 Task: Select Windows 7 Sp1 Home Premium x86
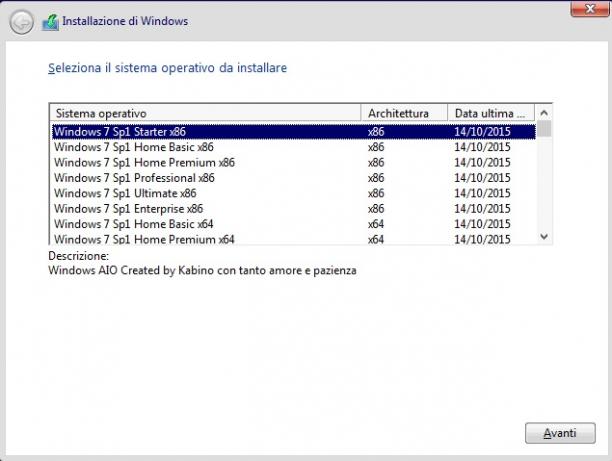click(x=294, y=162)
